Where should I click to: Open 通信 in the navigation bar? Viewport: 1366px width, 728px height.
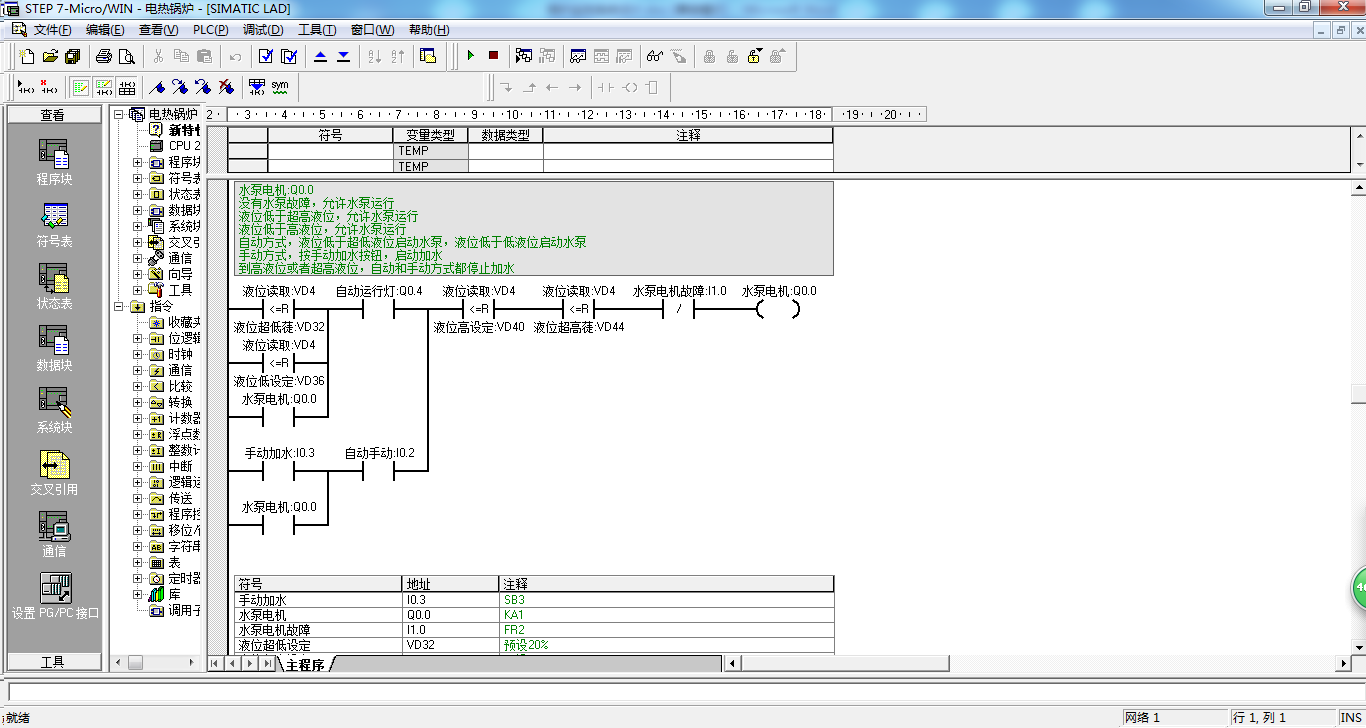pos(55,534)
